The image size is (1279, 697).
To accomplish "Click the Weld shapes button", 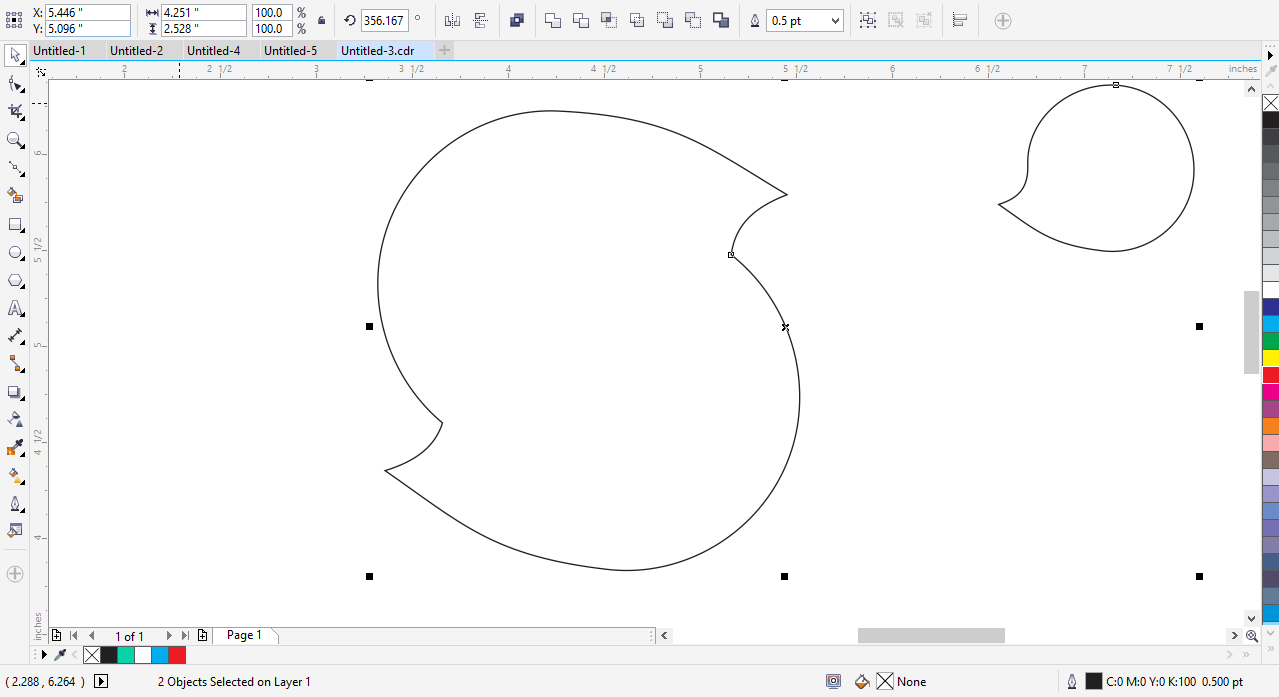I will click(553, 20).
